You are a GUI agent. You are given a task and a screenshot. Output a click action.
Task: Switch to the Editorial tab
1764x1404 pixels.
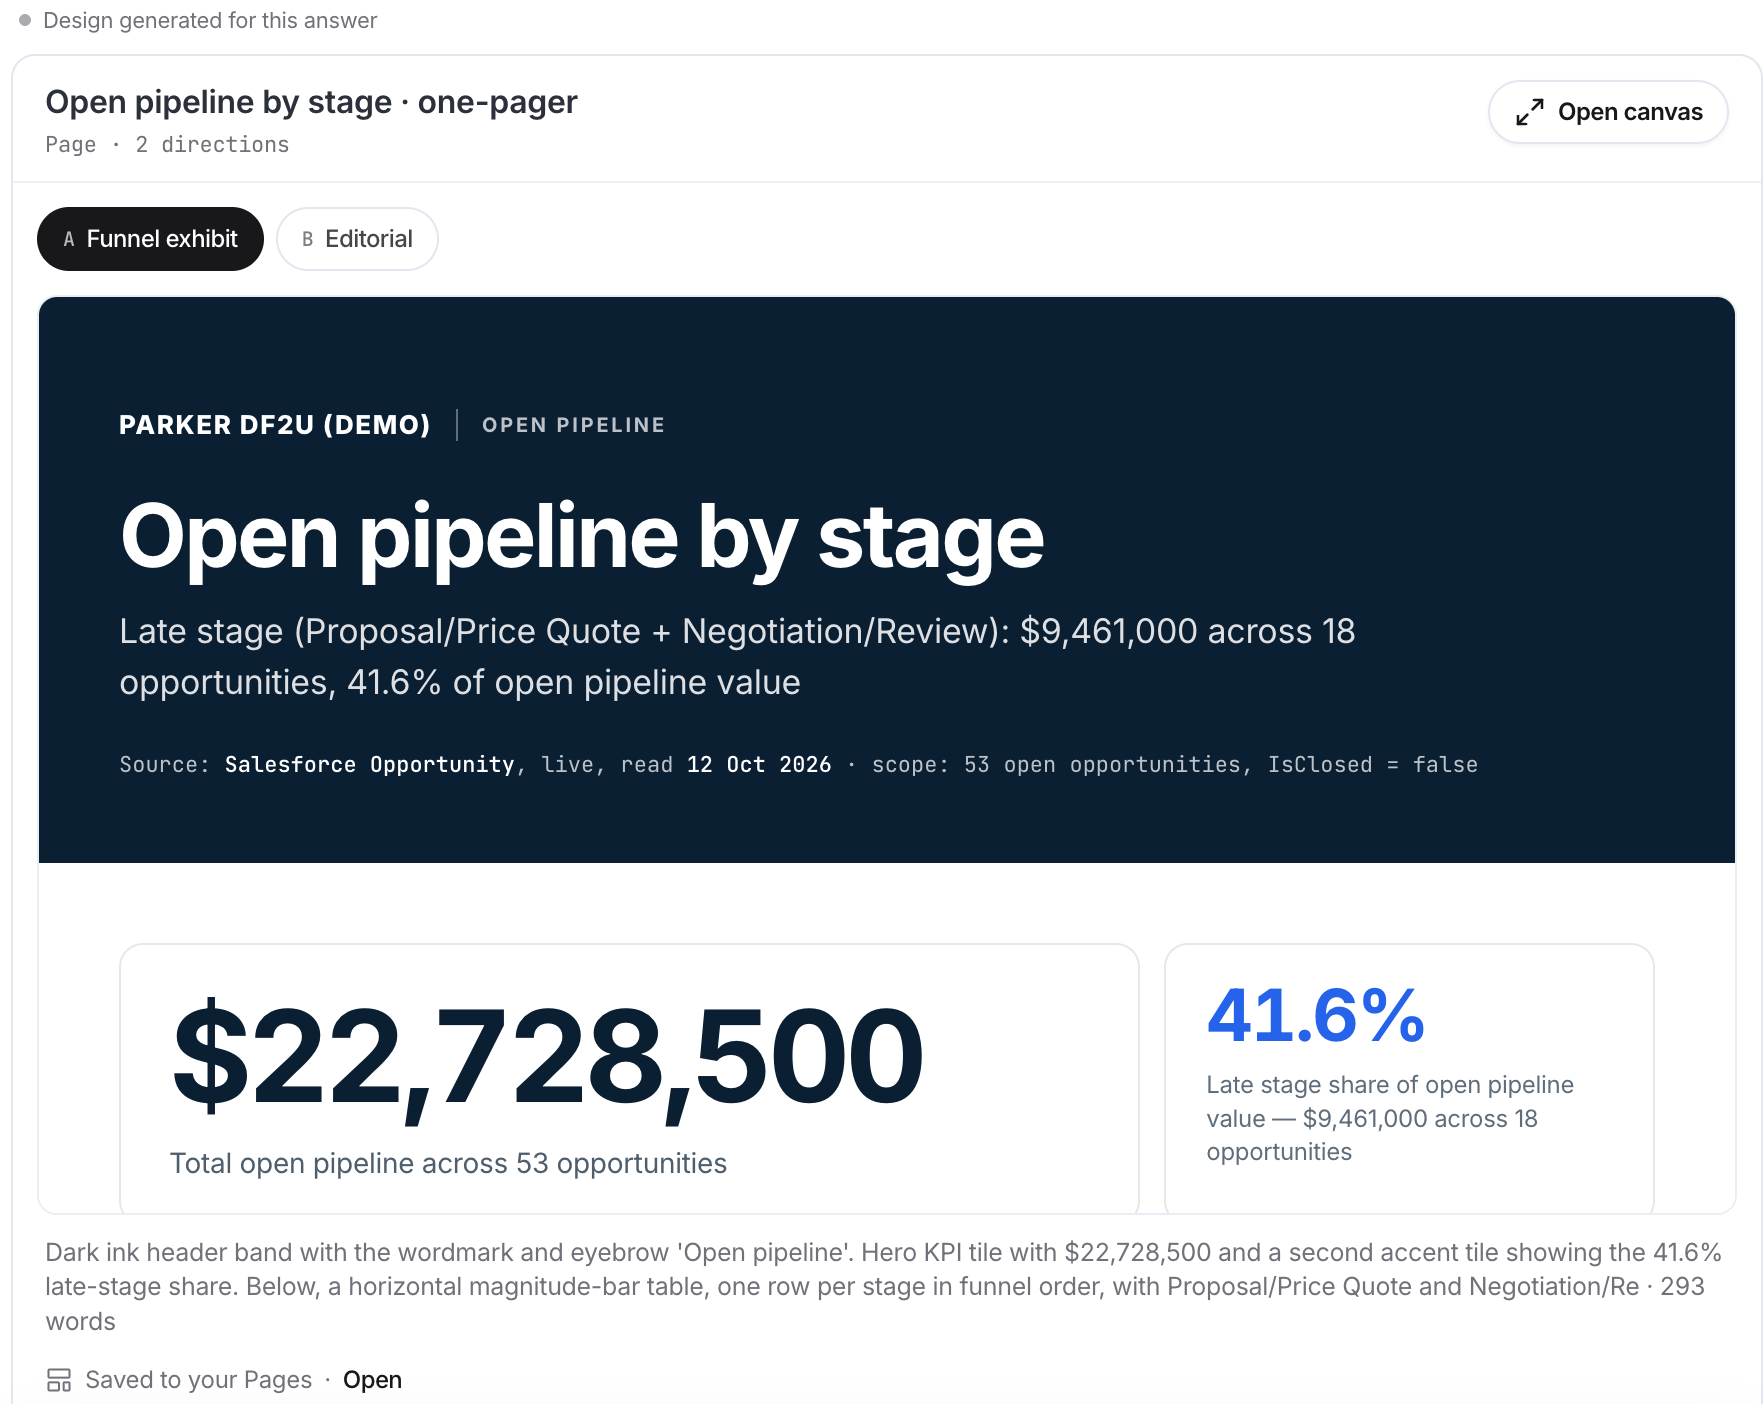click(357, 239)
